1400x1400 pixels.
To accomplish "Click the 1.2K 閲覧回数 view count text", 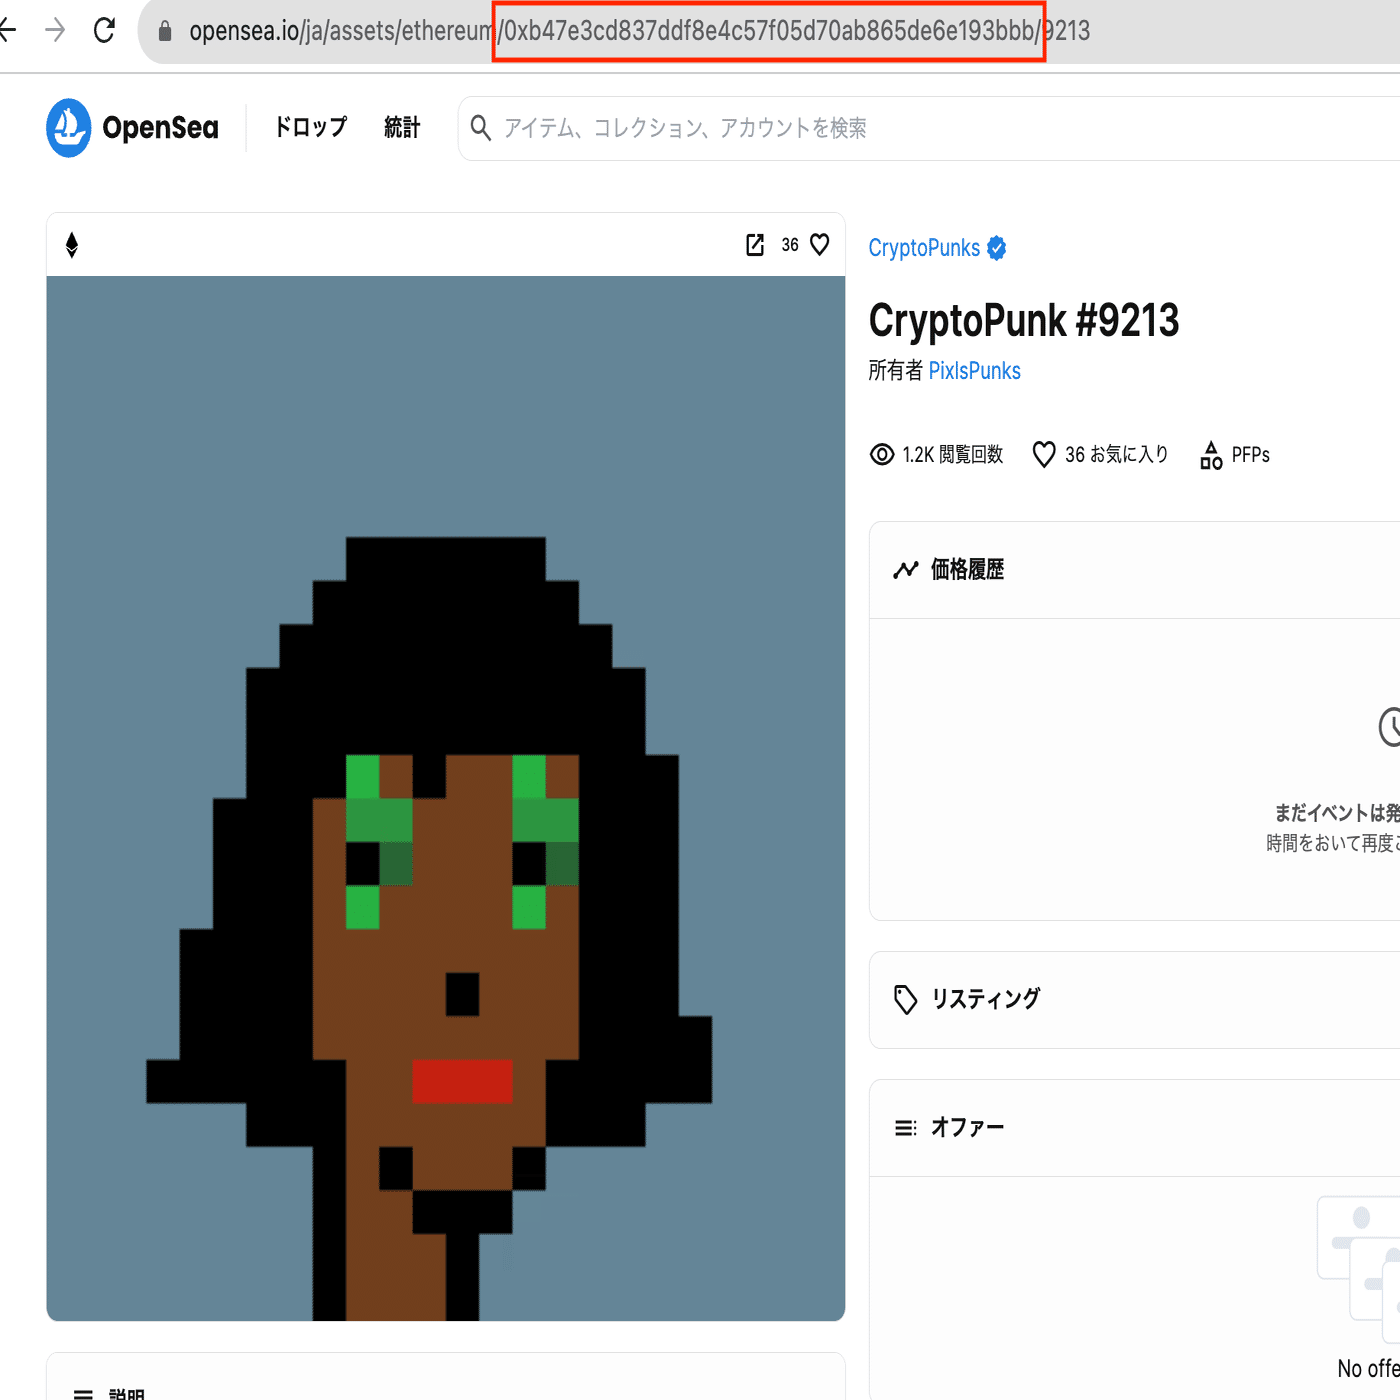I will pos(953,455).
